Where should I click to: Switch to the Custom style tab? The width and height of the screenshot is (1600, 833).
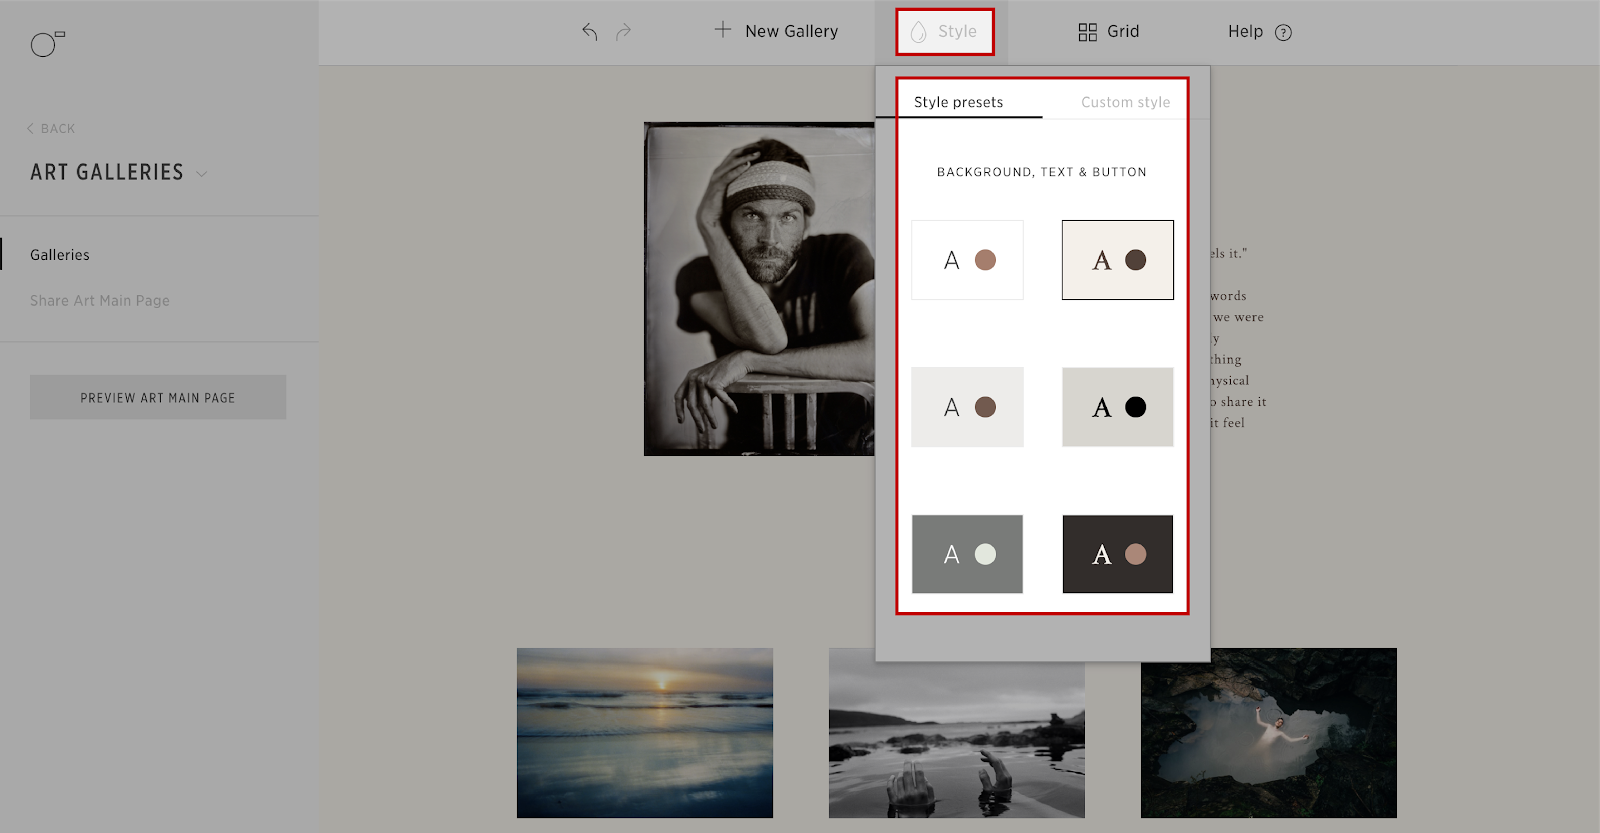[1125, 102]
